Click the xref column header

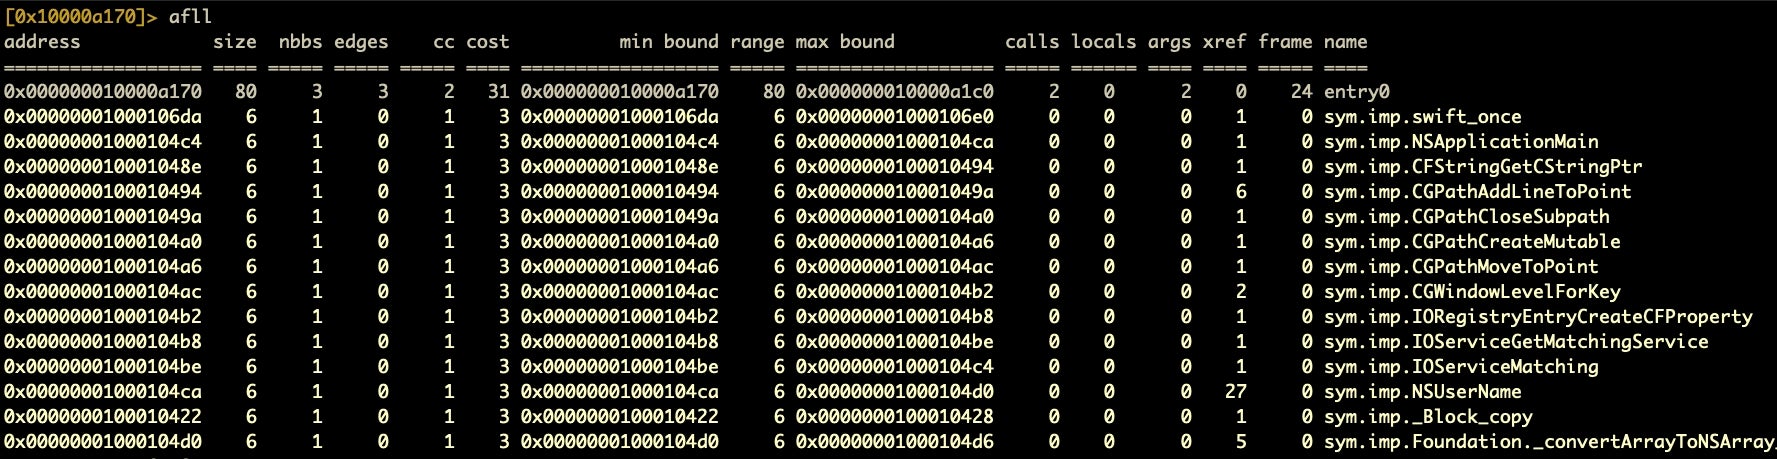1224,42
